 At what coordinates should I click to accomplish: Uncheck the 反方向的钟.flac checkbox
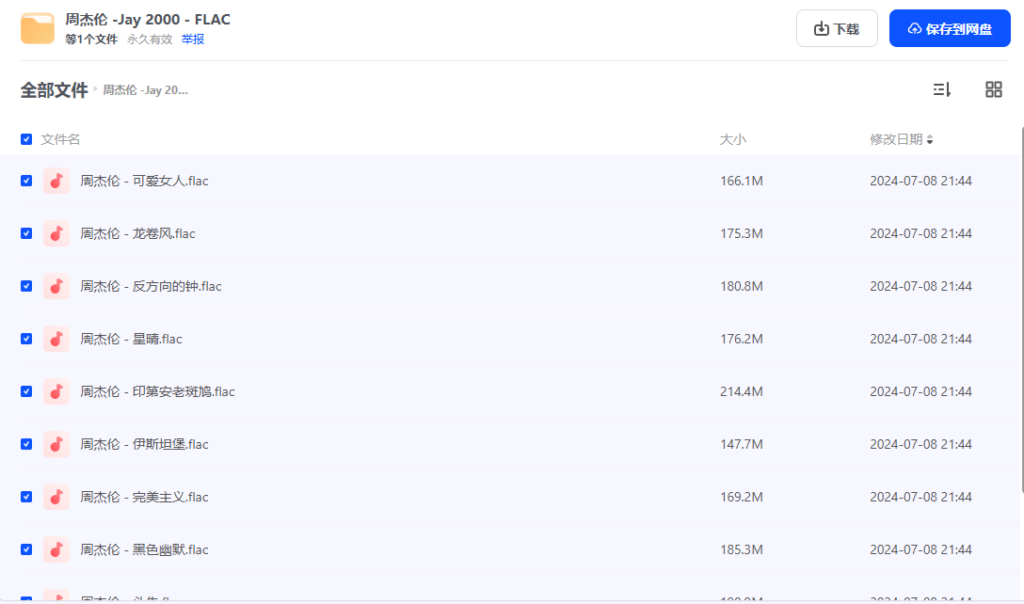click(26, 286)
